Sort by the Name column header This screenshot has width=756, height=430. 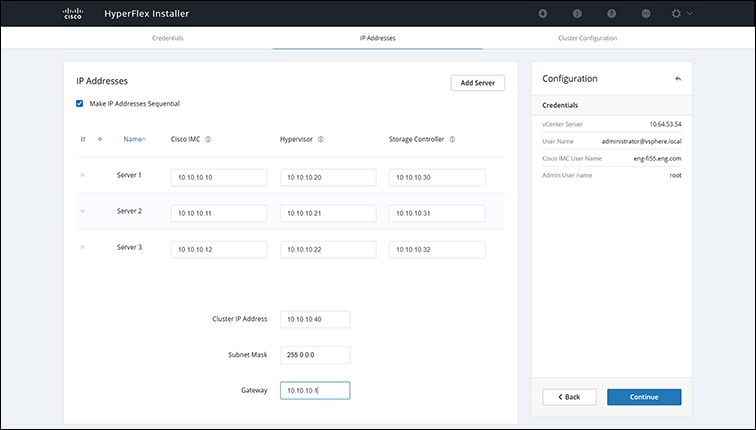(135, 139)
